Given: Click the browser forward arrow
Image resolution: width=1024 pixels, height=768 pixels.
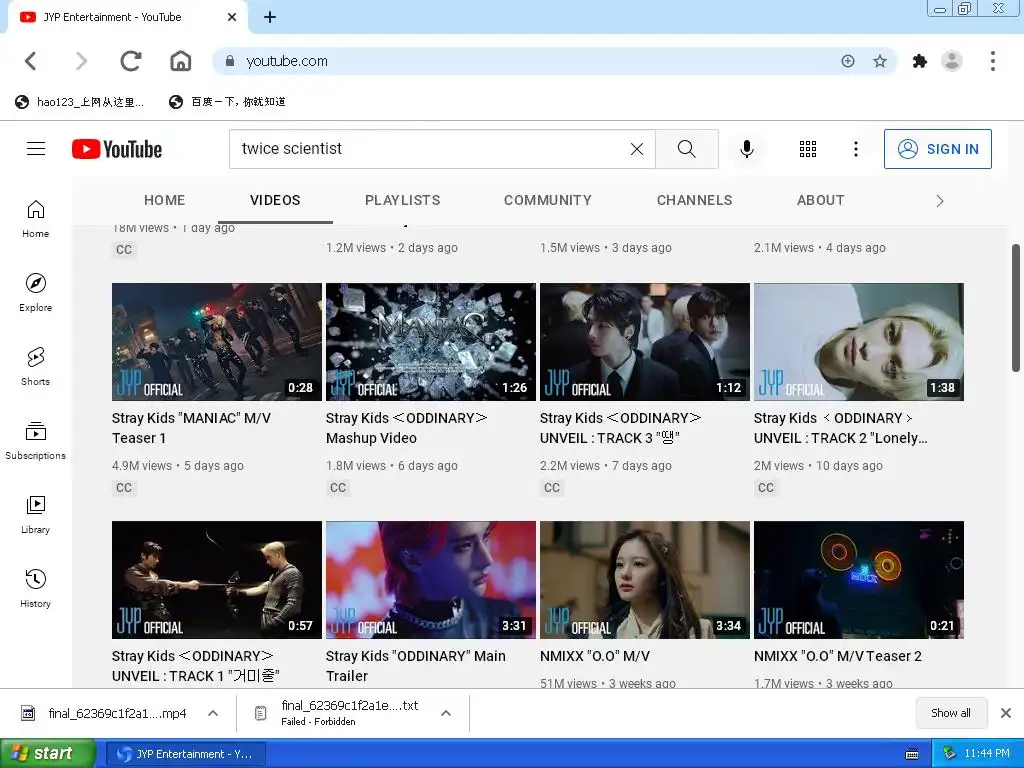Looking at the screenshot, I should tap(81, 61).
